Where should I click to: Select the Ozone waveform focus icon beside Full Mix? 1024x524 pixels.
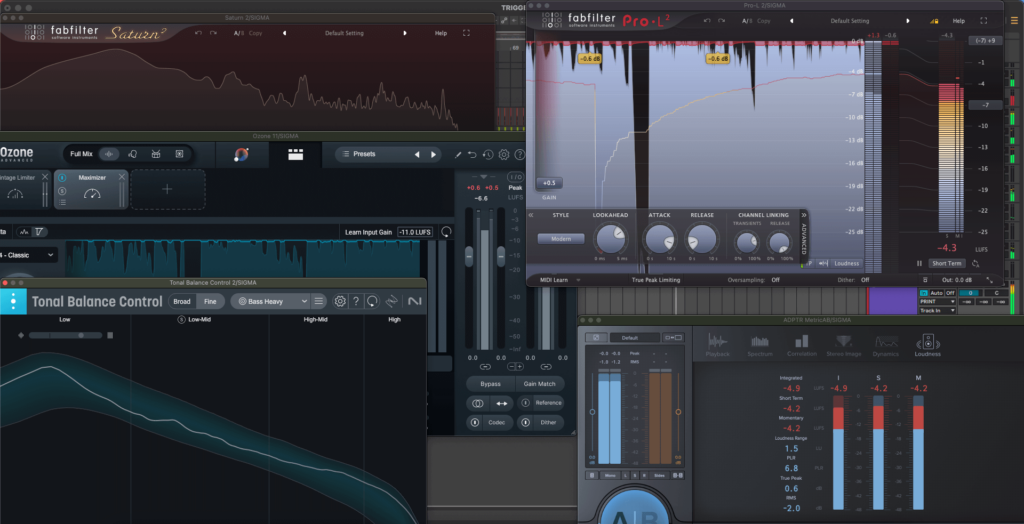pyautogui.click(x=109, y=154)
